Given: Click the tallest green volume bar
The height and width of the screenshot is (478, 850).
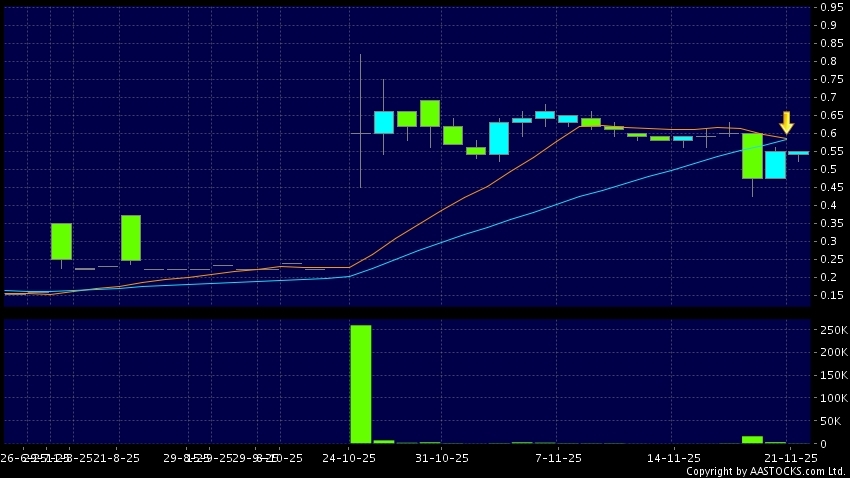Looking at the screenshot, I should 360,383.
